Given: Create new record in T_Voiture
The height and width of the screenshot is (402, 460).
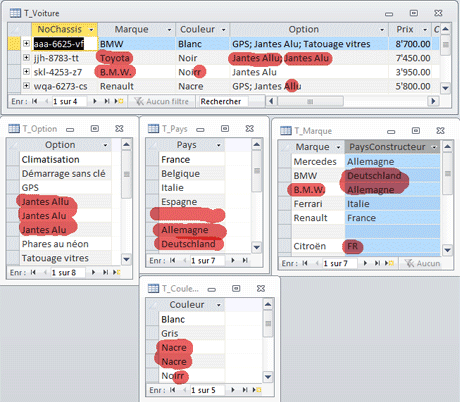Looking at the screenshot, I should point(119,101).
